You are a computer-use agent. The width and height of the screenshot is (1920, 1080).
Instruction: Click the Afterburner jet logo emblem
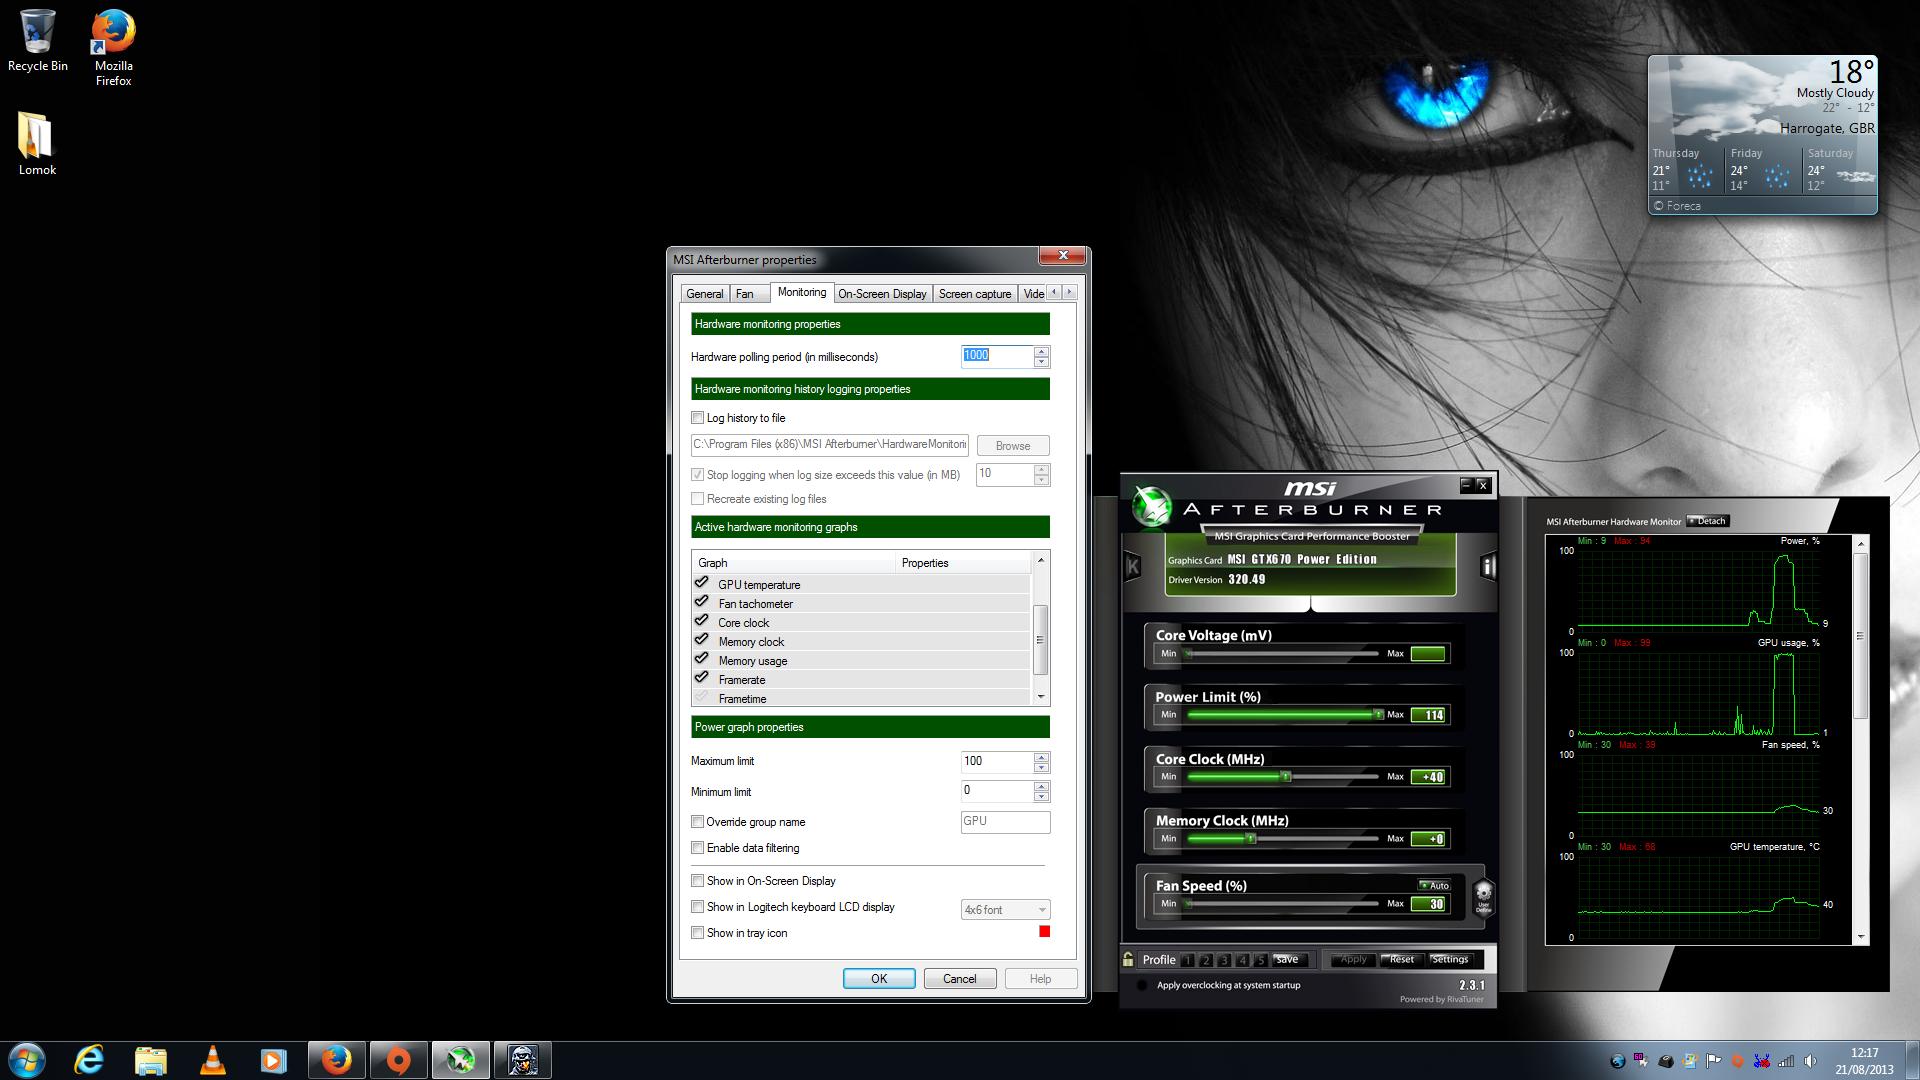click(1151, 507)
